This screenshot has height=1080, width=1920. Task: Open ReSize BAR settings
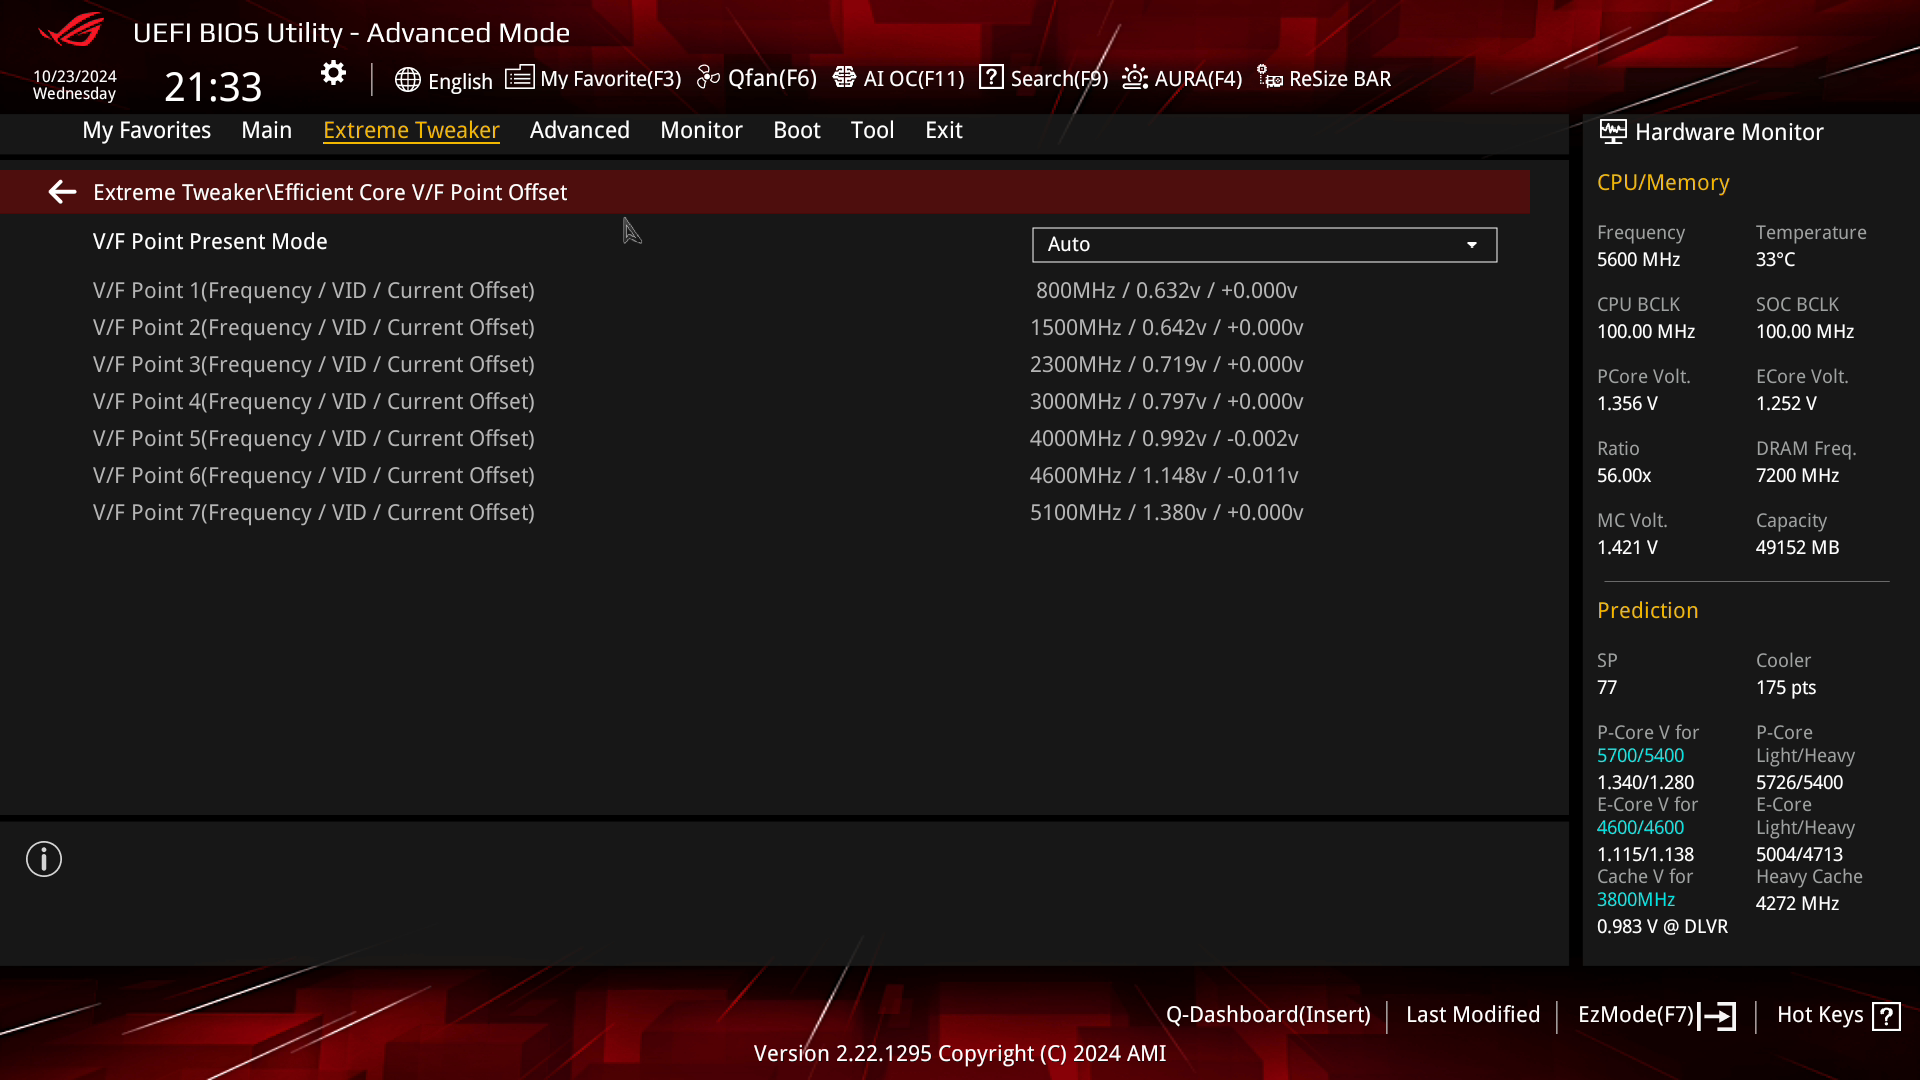pos(1325,78)
